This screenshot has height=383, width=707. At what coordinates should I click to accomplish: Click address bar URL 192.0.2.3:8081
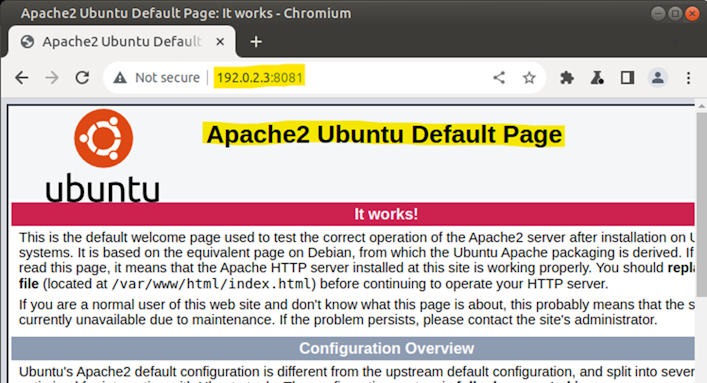click(x=260, y=78)
